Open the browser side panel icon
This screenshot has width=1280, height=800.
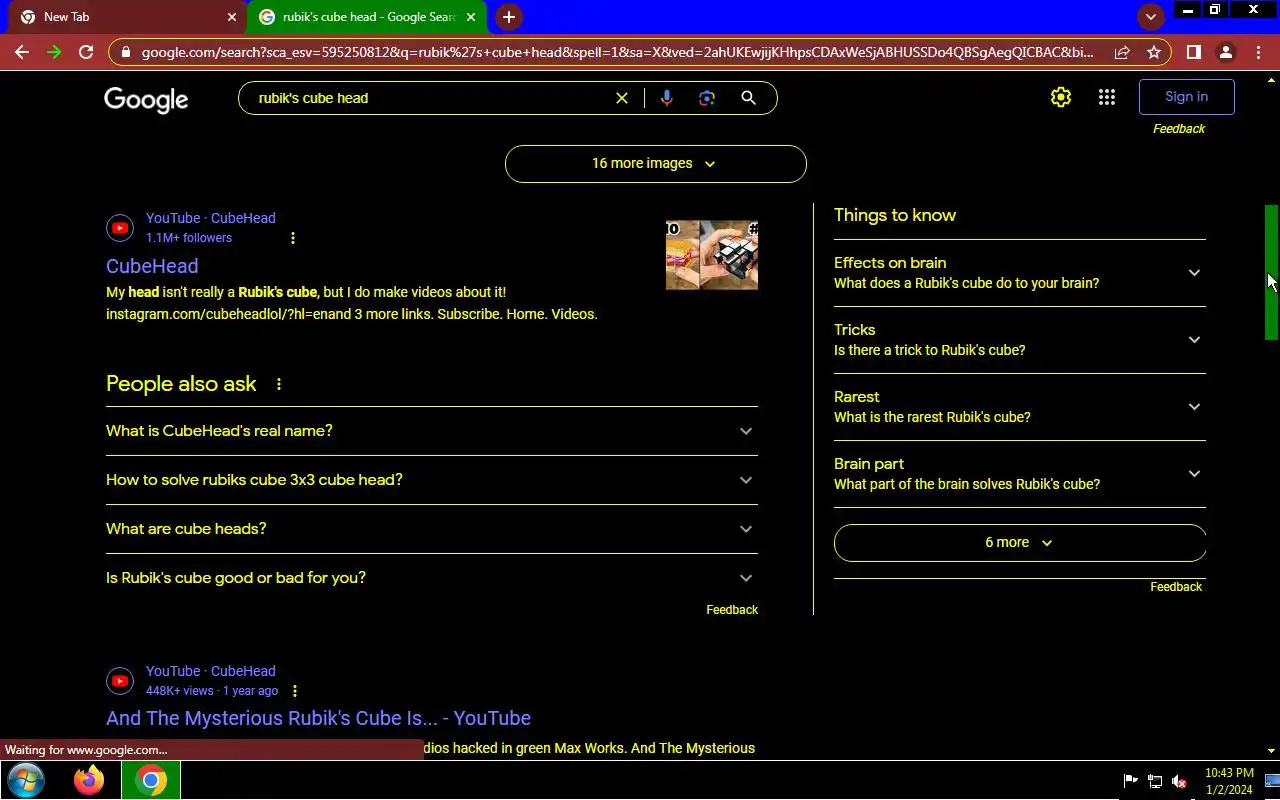1193,52
